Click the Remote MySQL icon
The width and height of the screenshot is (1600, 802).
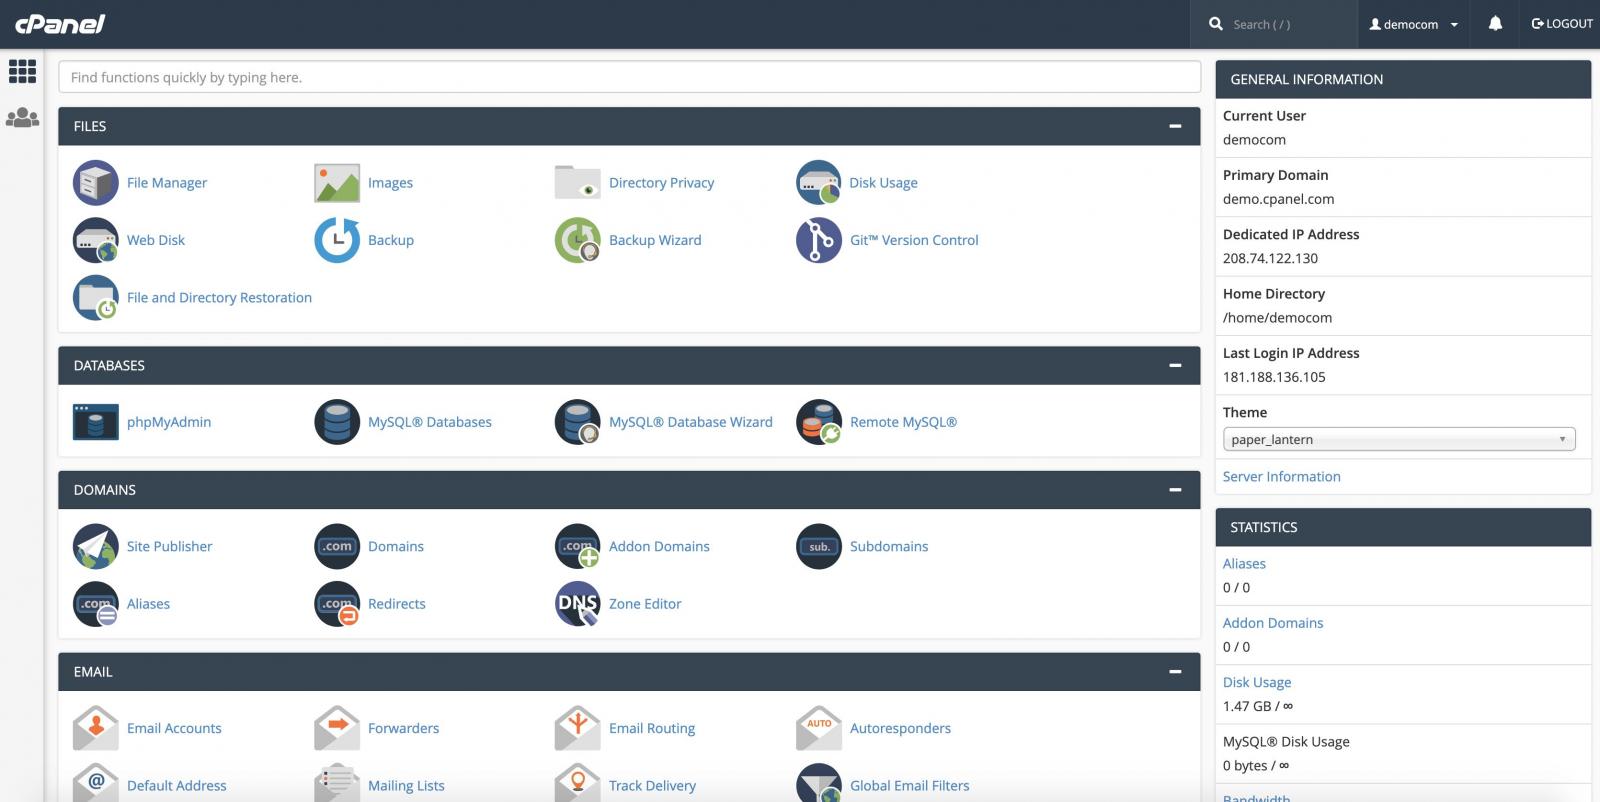(819, 422)
